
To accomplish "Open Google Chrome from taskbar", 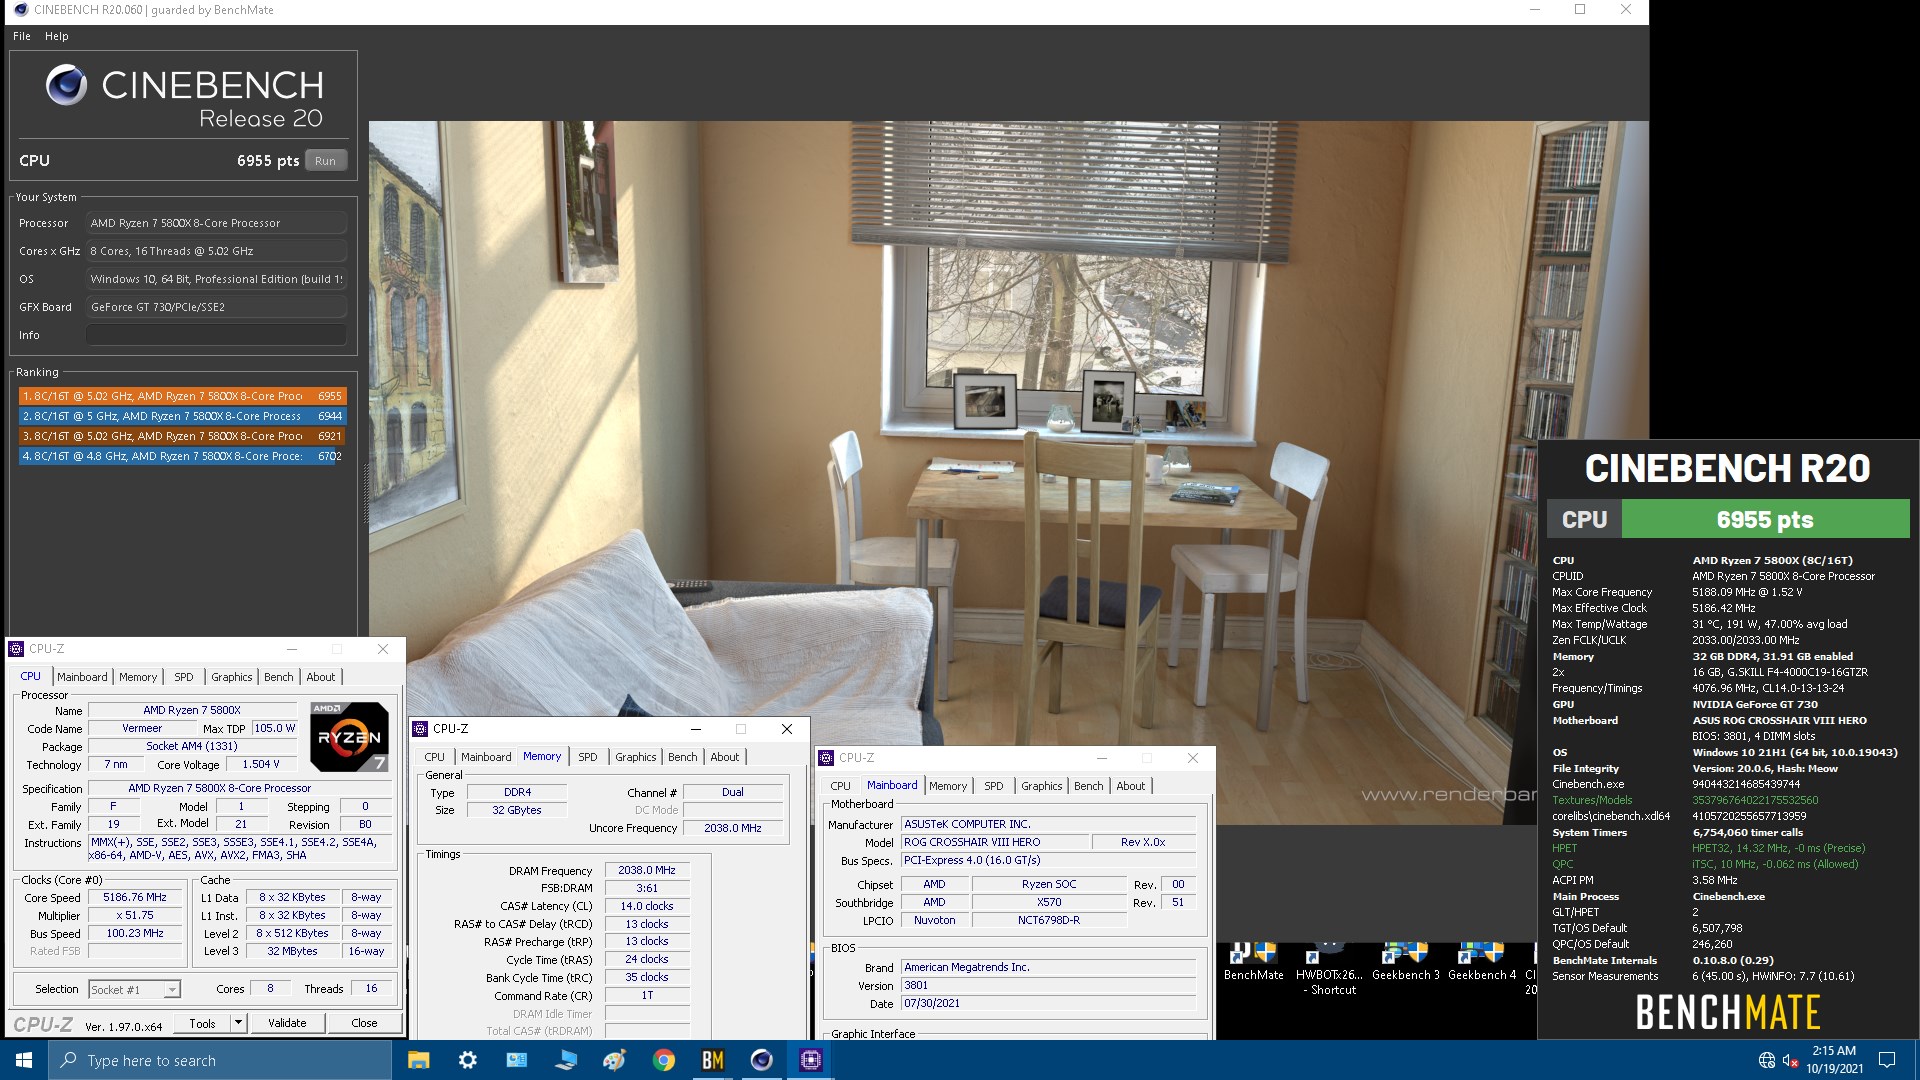I will pos(664,1060).
